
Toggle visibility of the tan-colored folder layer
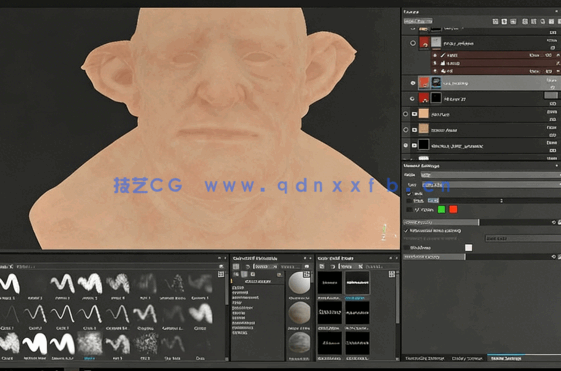tap(405, 130)
